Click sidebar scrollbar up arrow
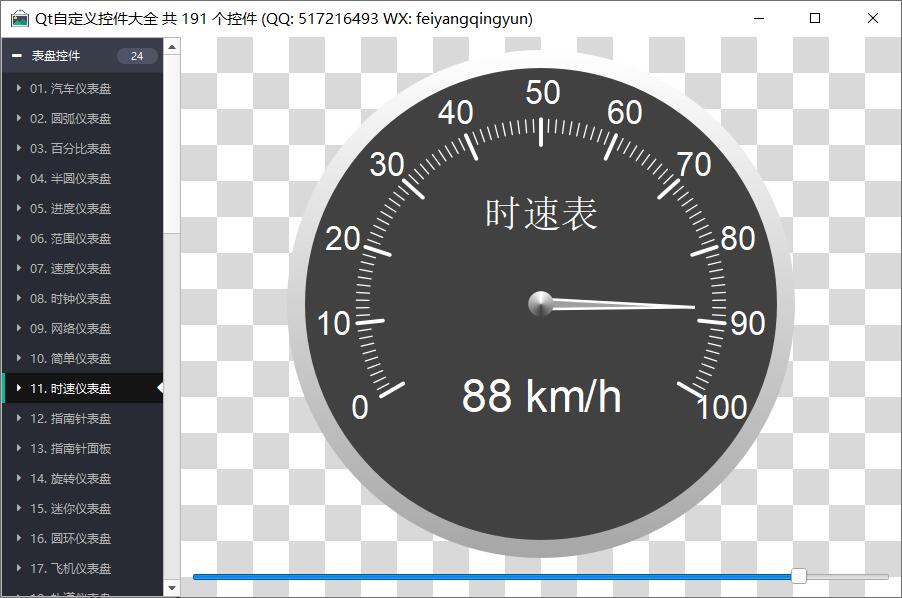Image resolution: width=902 pixels, height=598 pixels. (x=172, y=46)
